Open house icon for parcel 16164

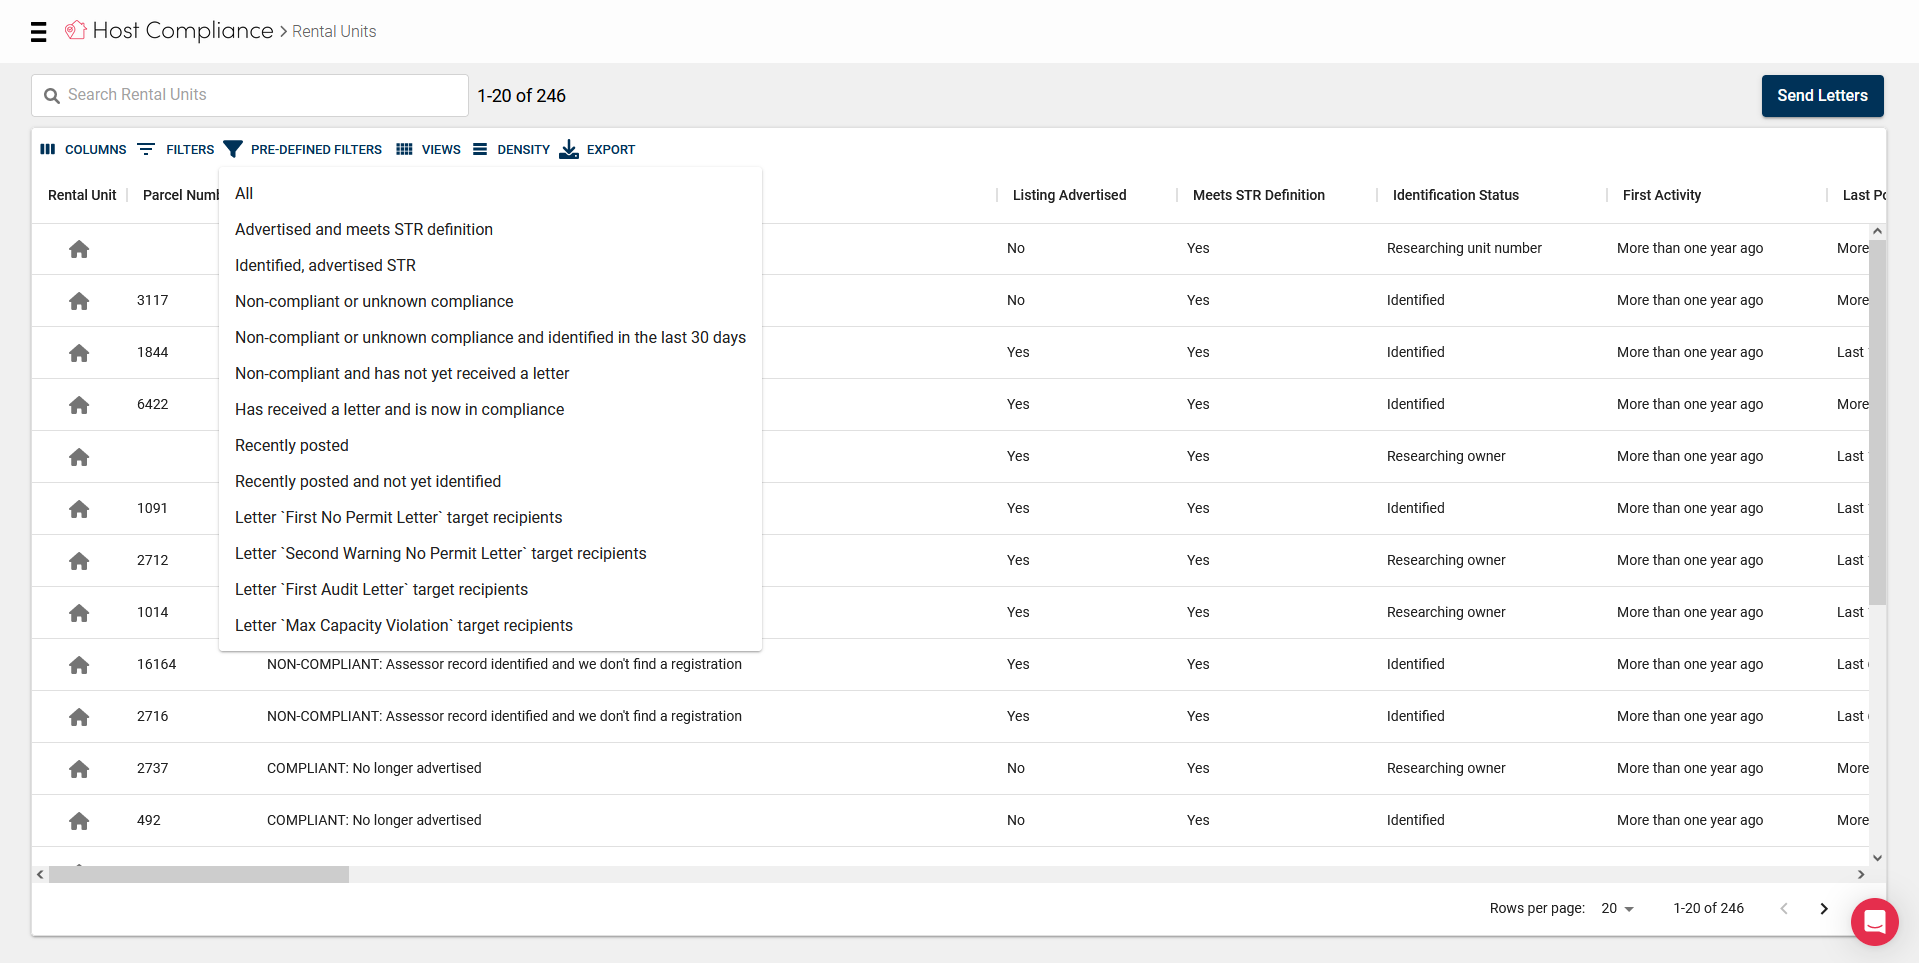point(79,665)
